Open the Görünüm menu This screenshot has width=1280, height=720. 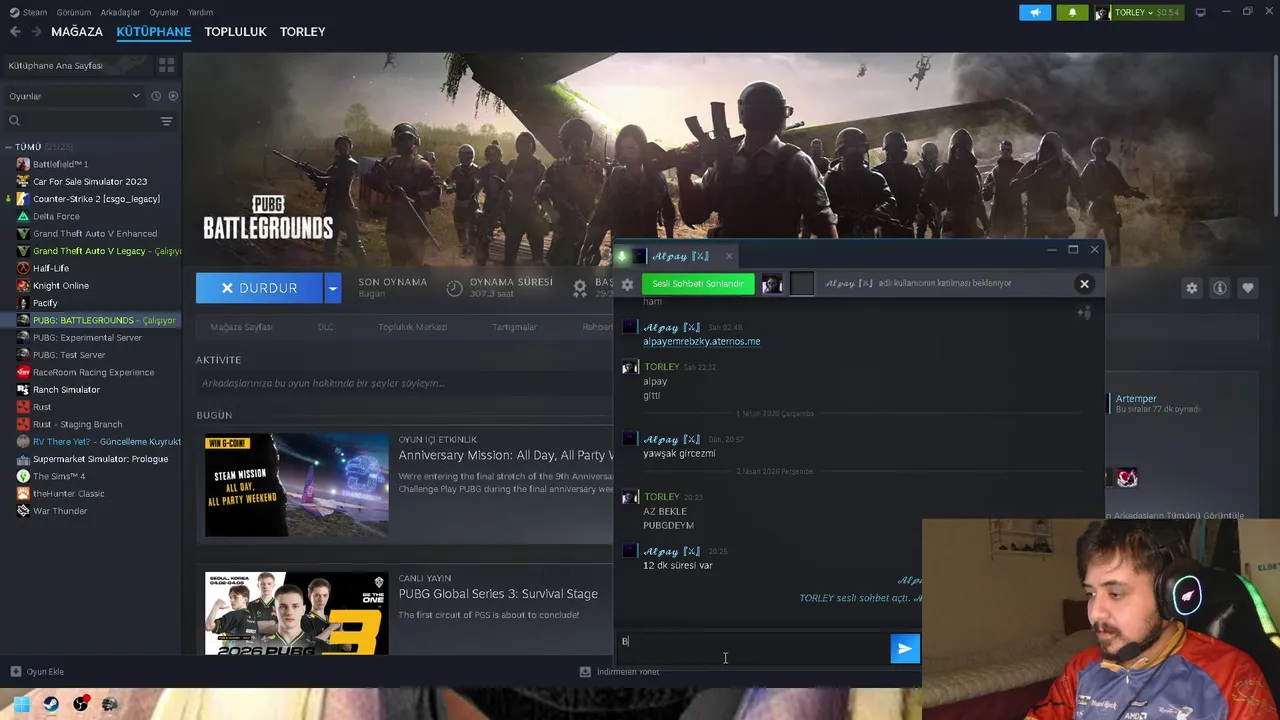pyautogui.click(x=74, y=12)
